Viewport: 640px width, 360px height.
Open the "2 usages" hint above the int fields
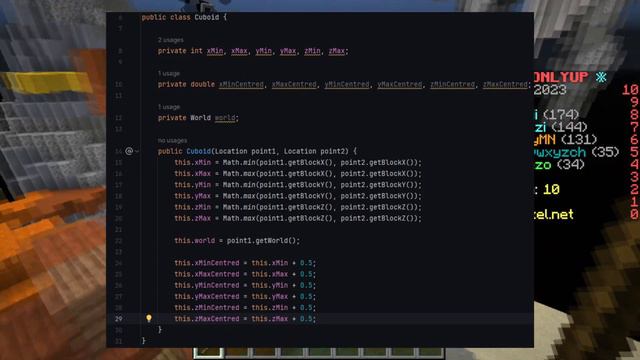pyautogui.click(x=171, y=40)
